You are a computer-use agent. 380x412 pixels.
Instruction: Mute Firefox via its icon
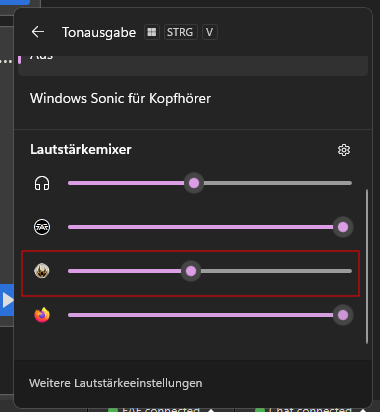(x=42, y=315)
